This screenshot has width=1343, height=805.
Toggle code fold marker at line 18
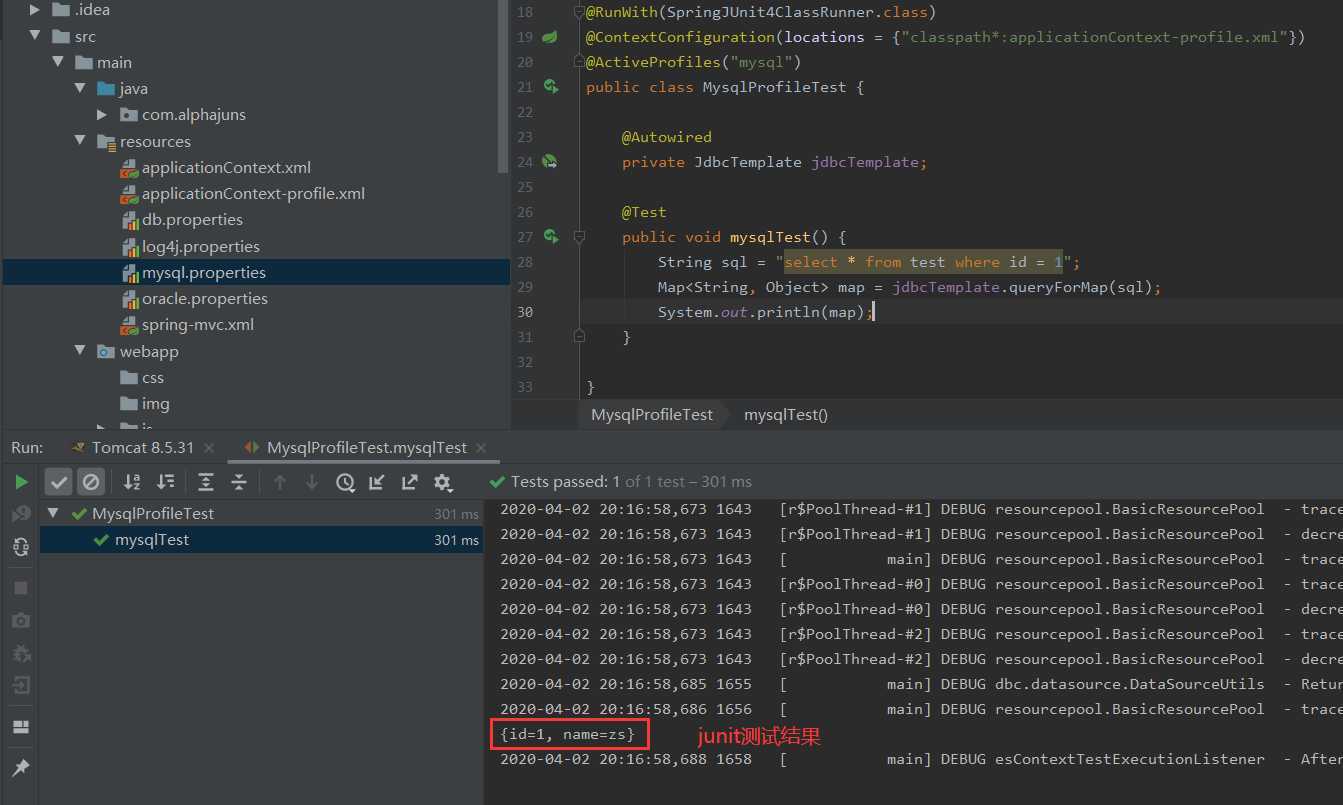(578, 12)
